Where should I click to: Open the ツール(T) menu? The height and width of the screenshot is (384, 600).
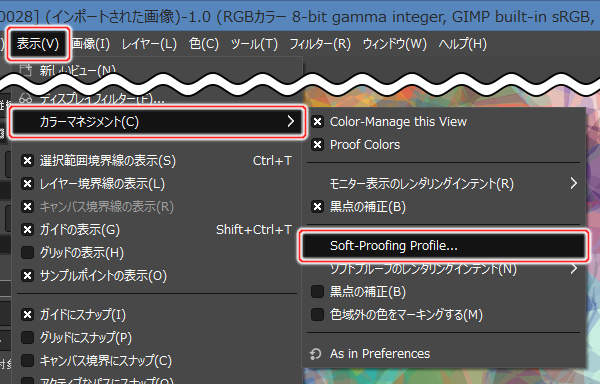254,44
